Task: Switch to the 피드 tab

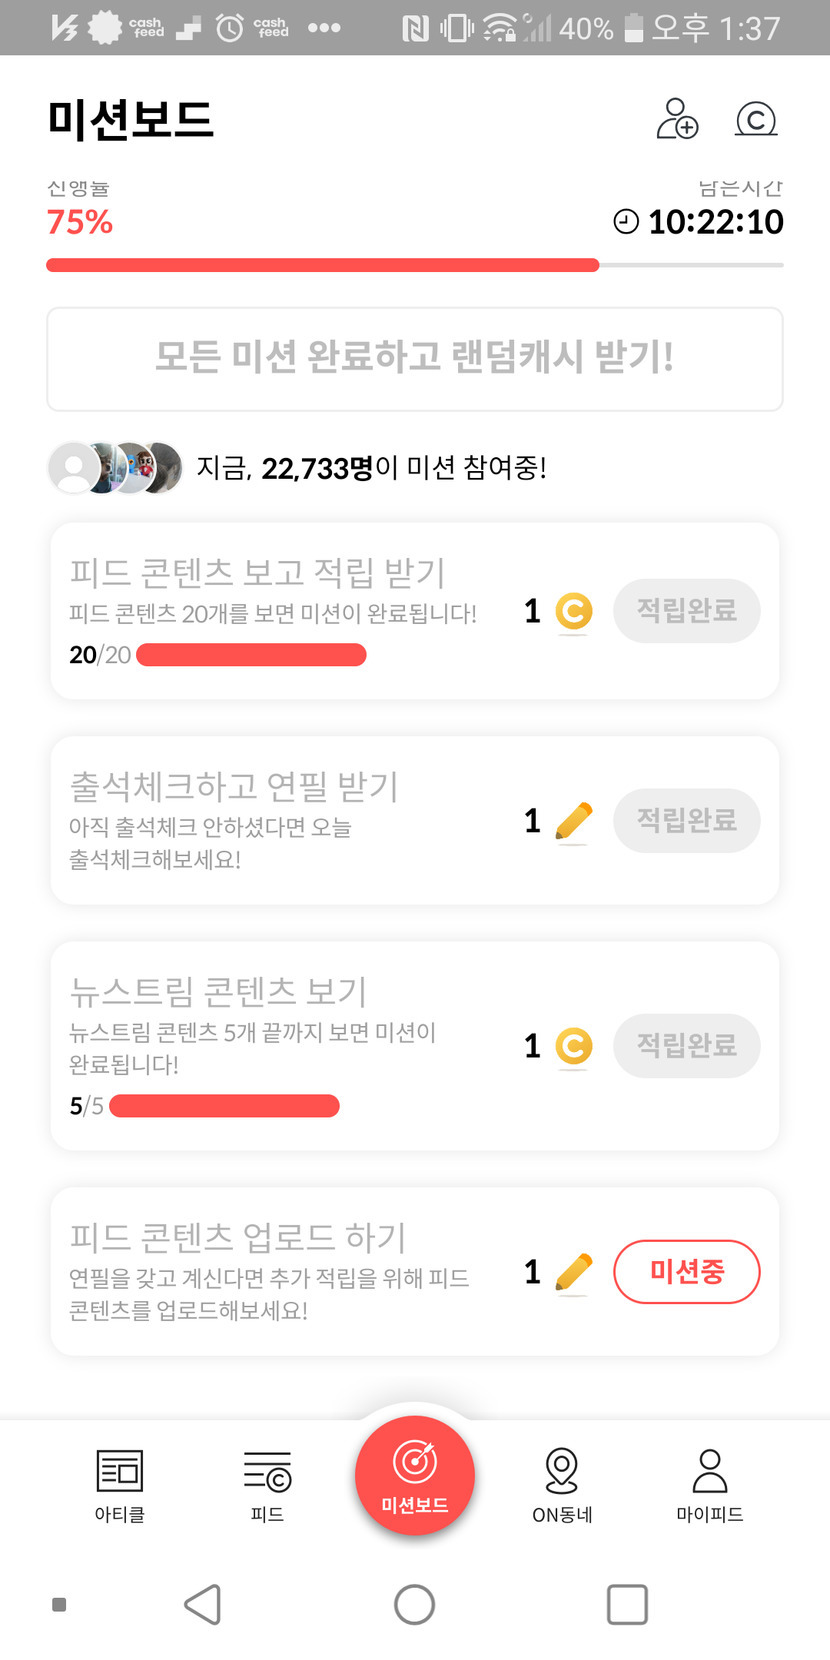Action: pyautogui.click(x=267, y=1485)
